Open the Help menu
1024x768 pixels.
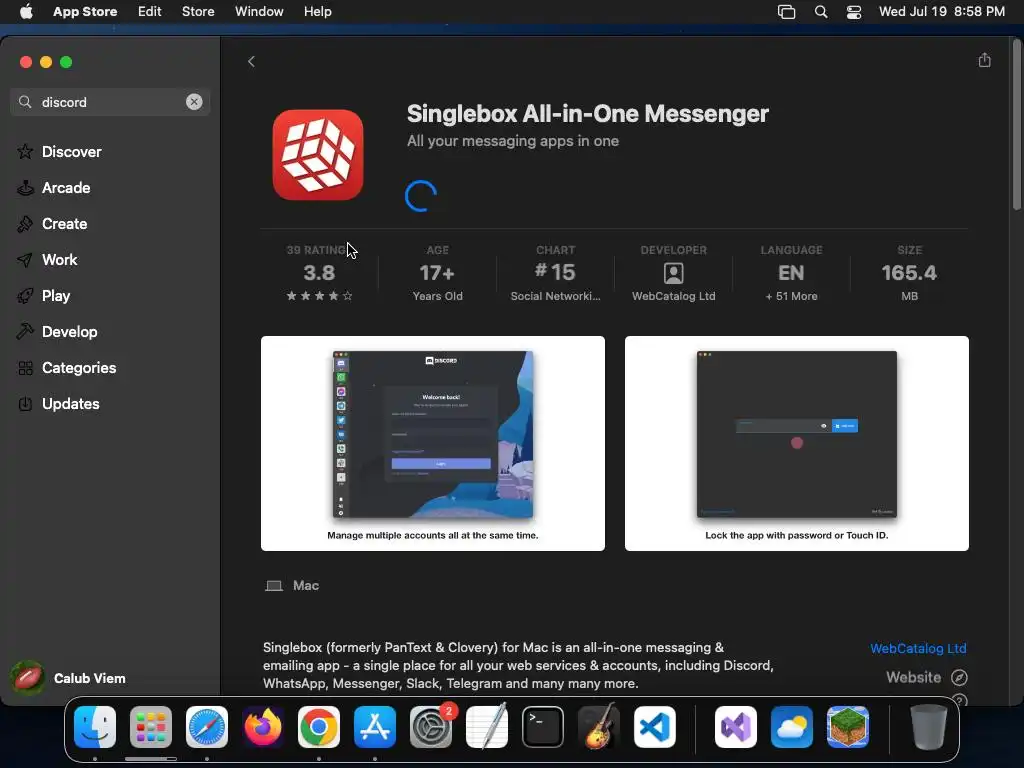[317, 11]
